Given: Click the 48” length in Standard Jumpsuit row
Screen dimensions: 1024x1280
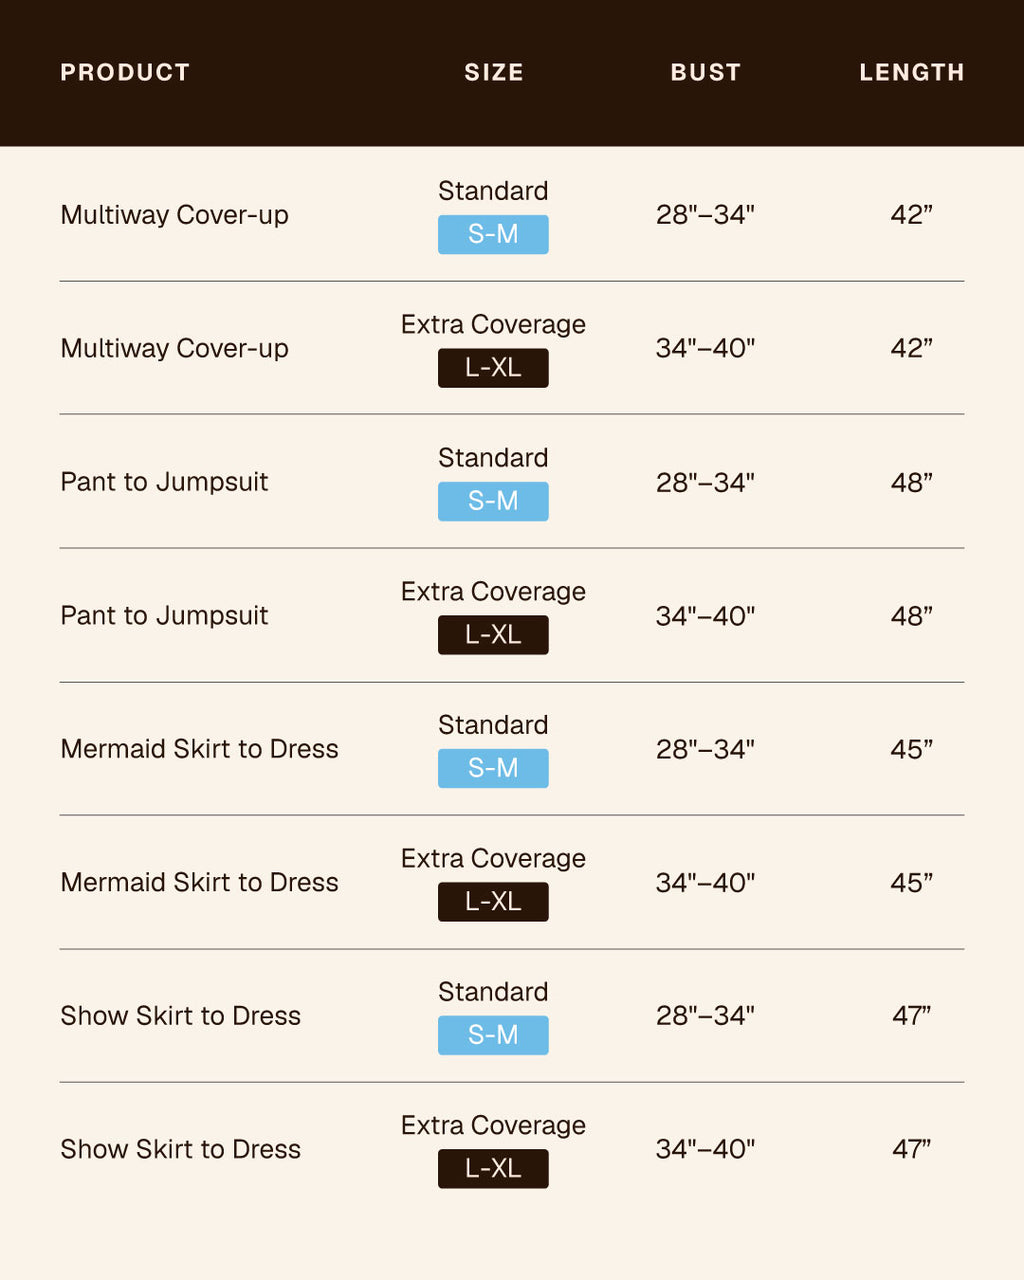Looking at the screenshot, I should 912,482.
